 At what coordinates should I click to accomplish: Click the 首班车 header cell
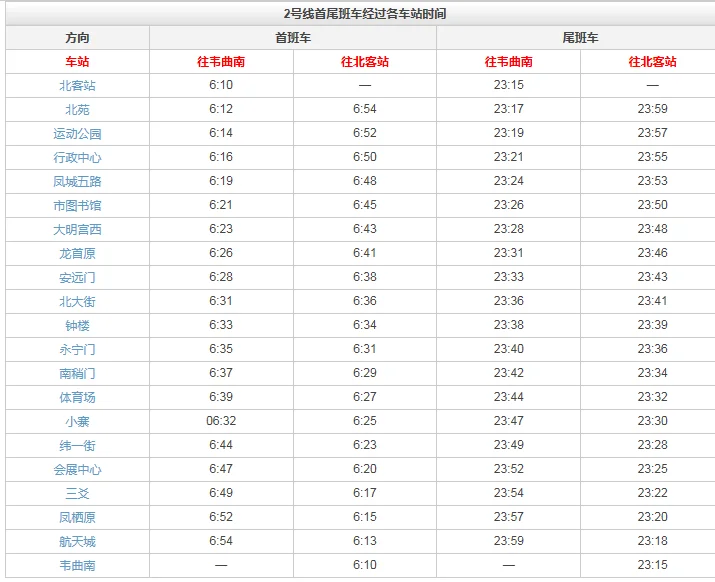[293, 37]
